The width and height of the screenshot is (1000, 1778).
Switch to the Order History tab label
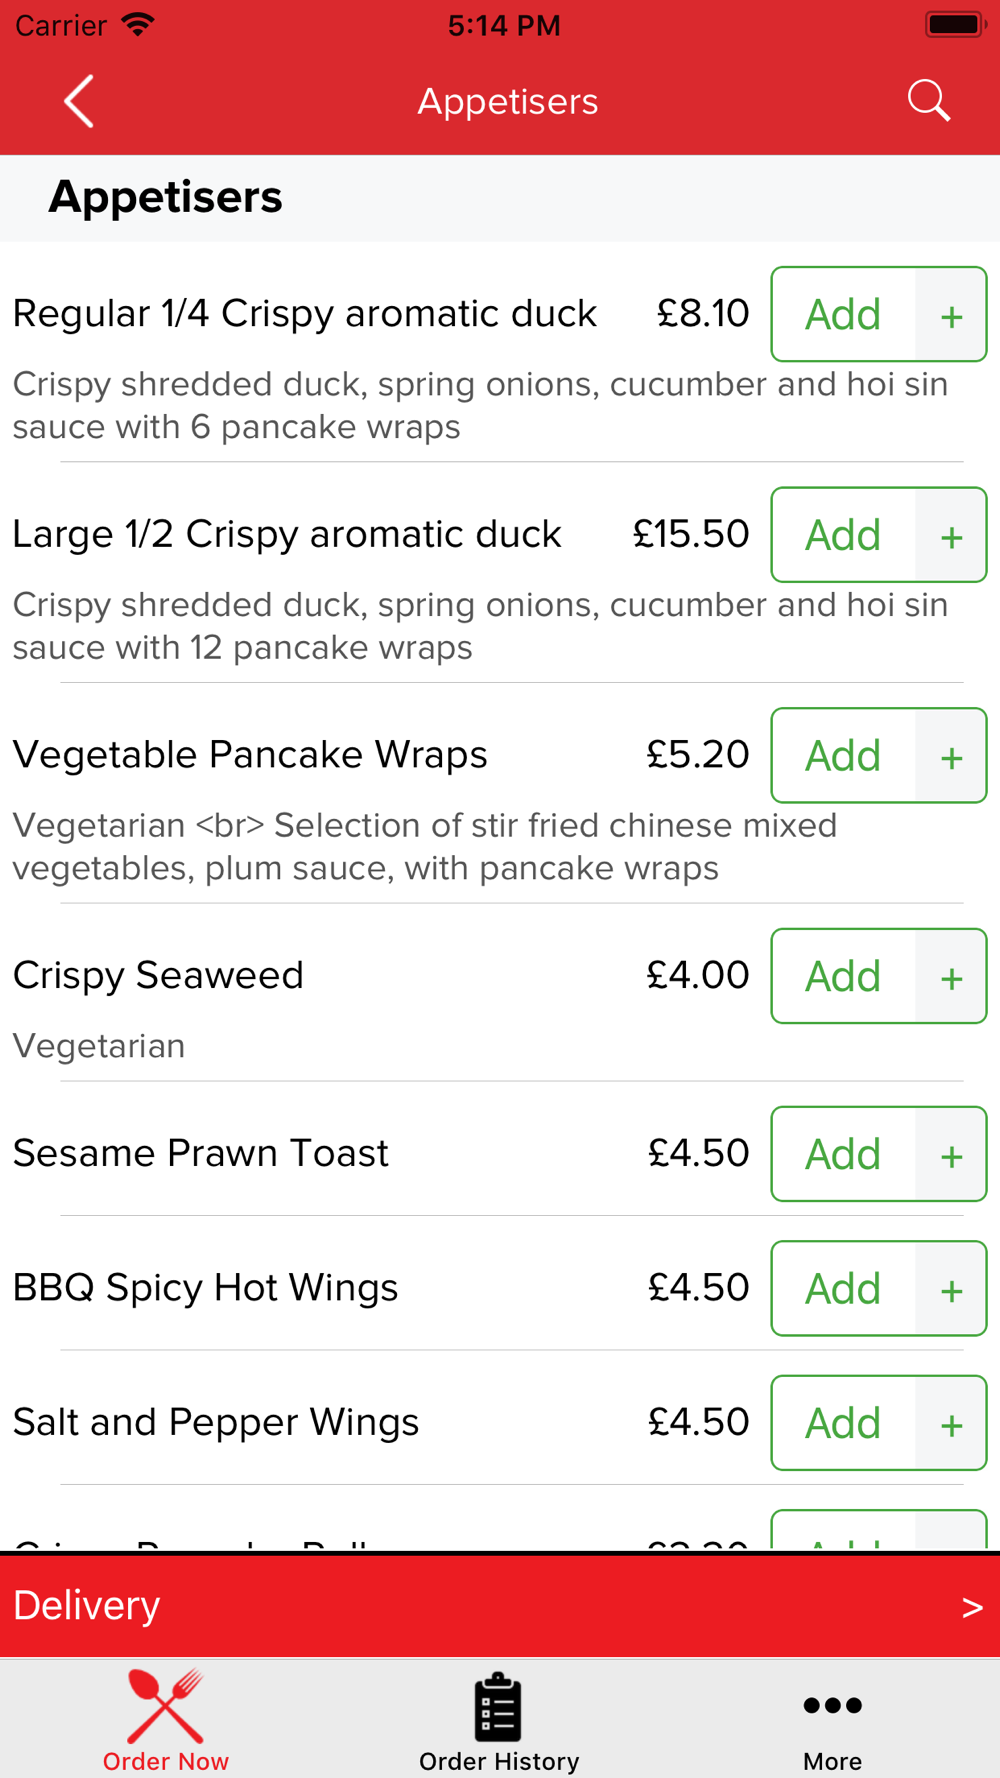(499, 1761)
